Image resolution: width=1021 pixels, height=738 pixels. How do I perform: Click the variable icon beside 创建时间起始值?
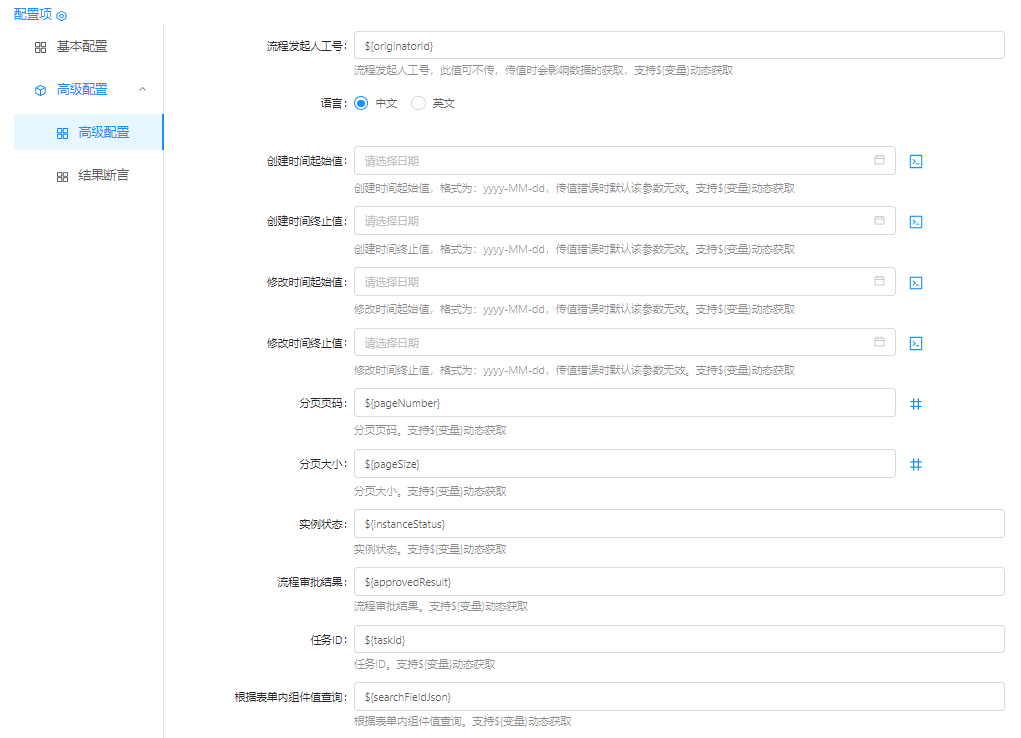pos(915,161)
